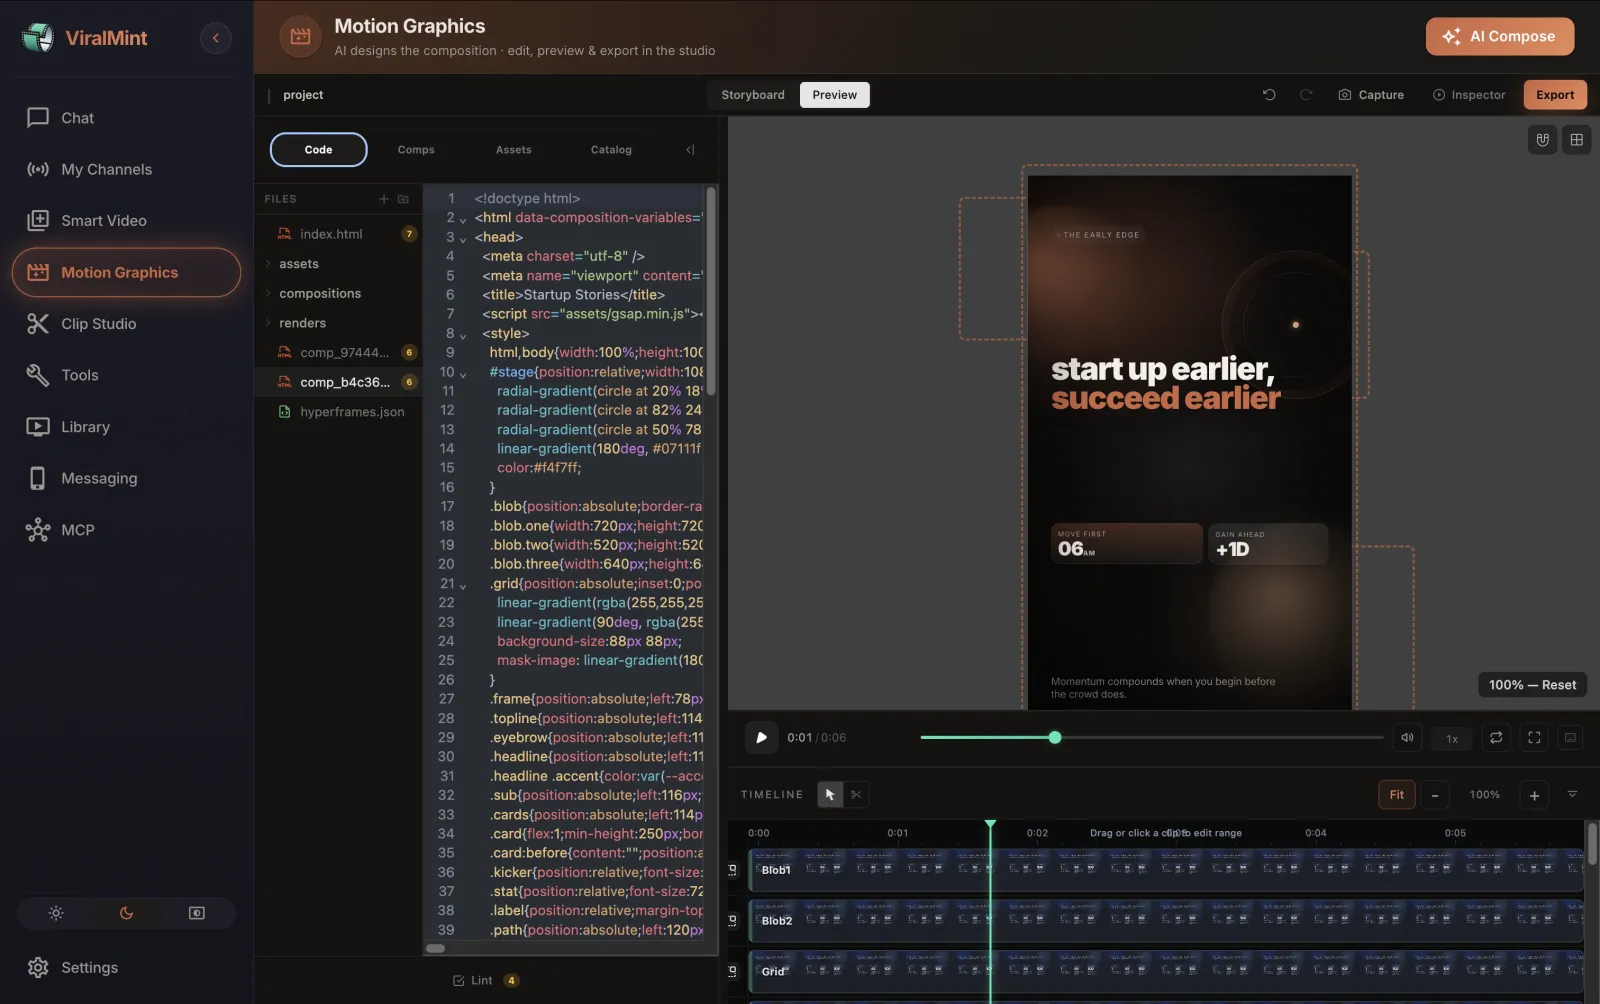Create a new folder in Files
This screenshot has height=1004, width=1600.
pos(403,199)
